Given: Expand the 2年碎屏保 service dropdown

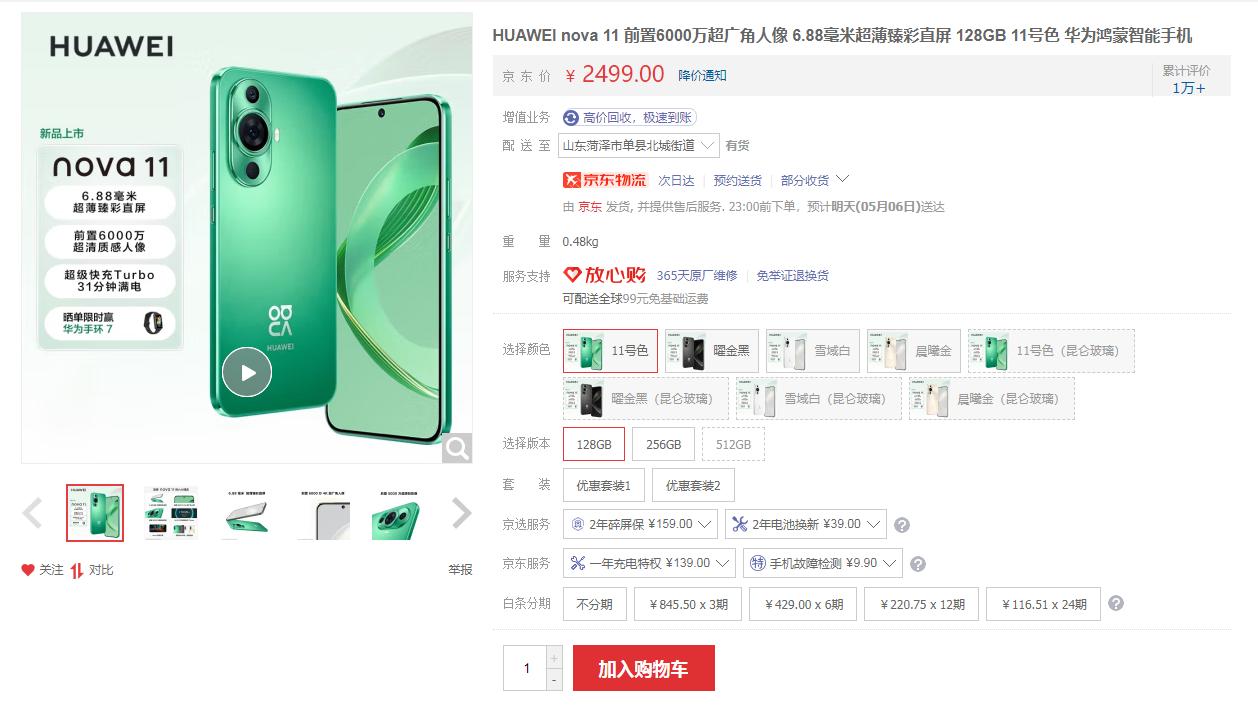Looking at the screenshot, I should coord(640,524).
